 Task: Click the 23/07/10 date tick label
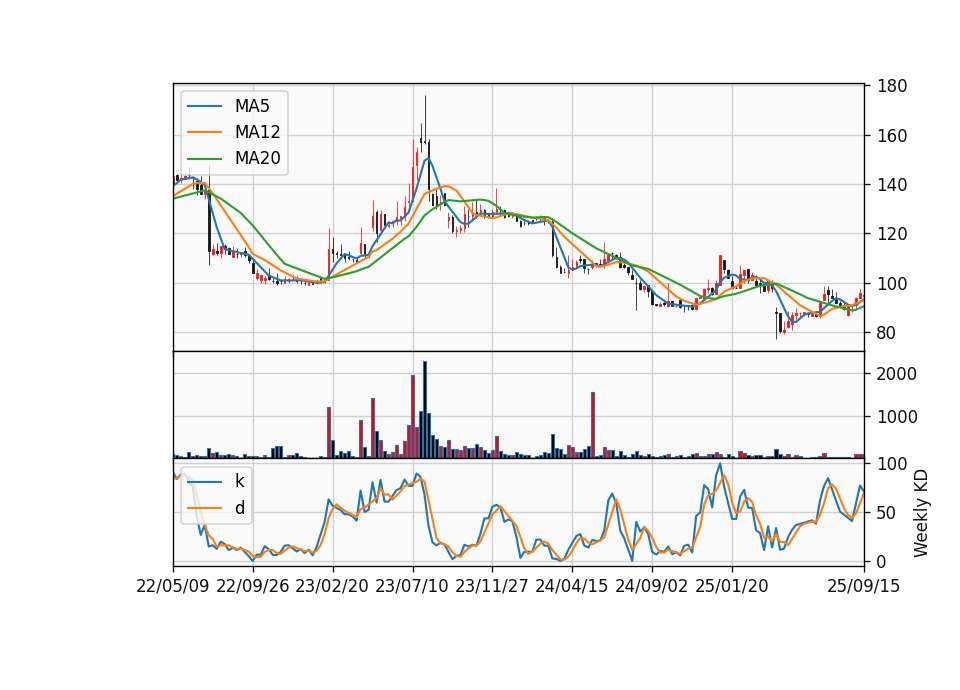[x=412, y=586]
